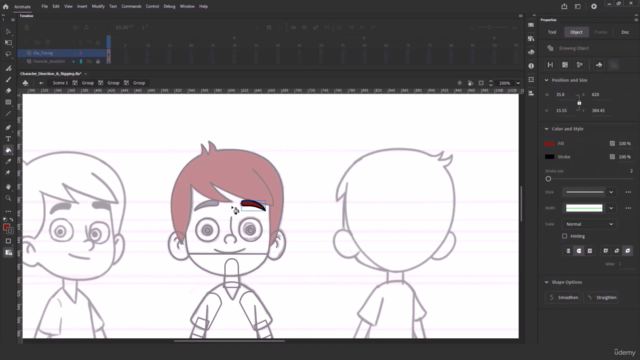The height and width of the screenshot is (360, 640).
Task: Select the Pen tool
Action: pos(8,128)
